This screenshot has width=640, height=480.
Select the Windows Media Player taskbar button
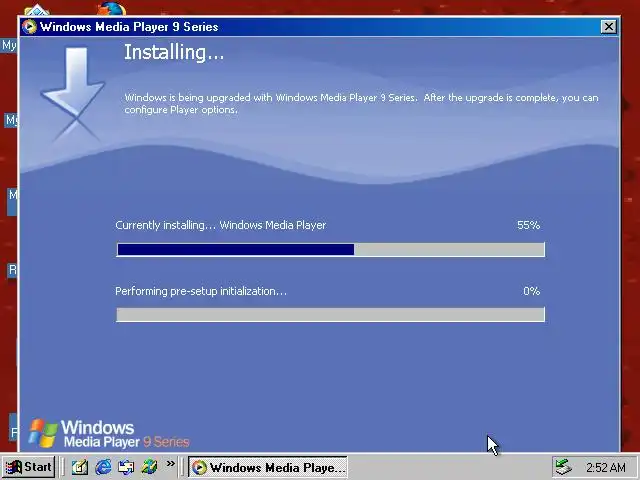268,467
